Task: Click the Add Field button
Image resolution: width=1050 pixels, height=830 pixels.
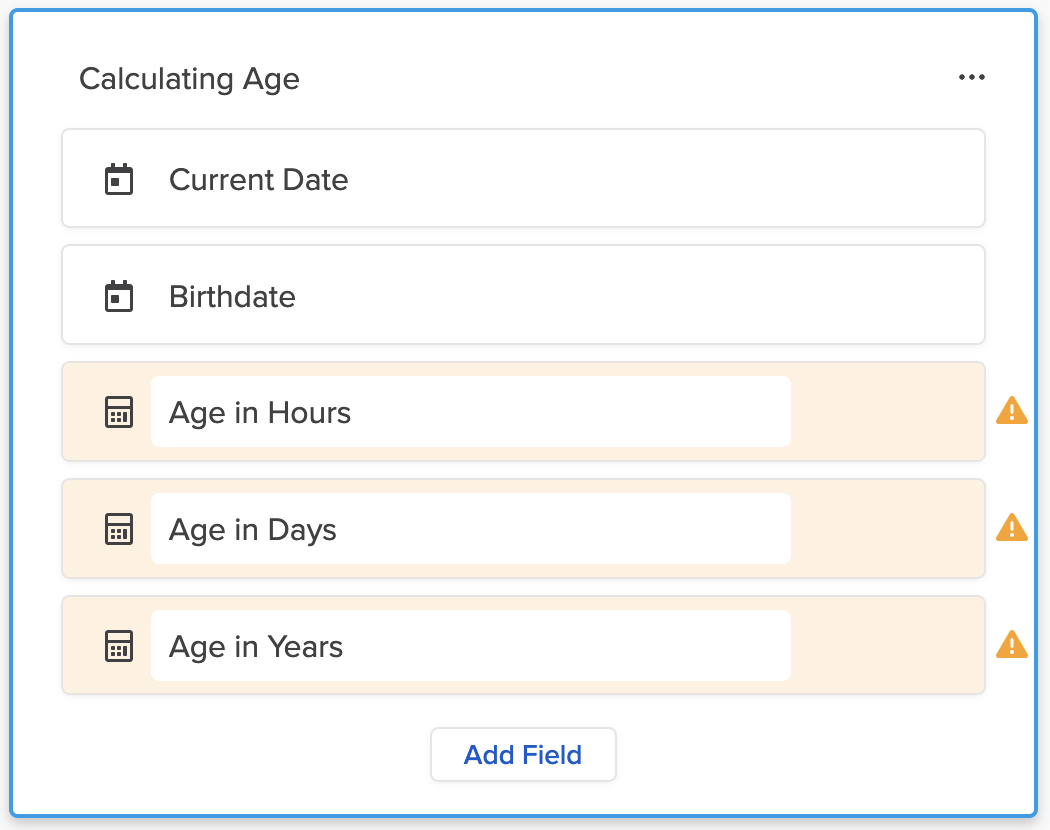Action: [523, 754]
